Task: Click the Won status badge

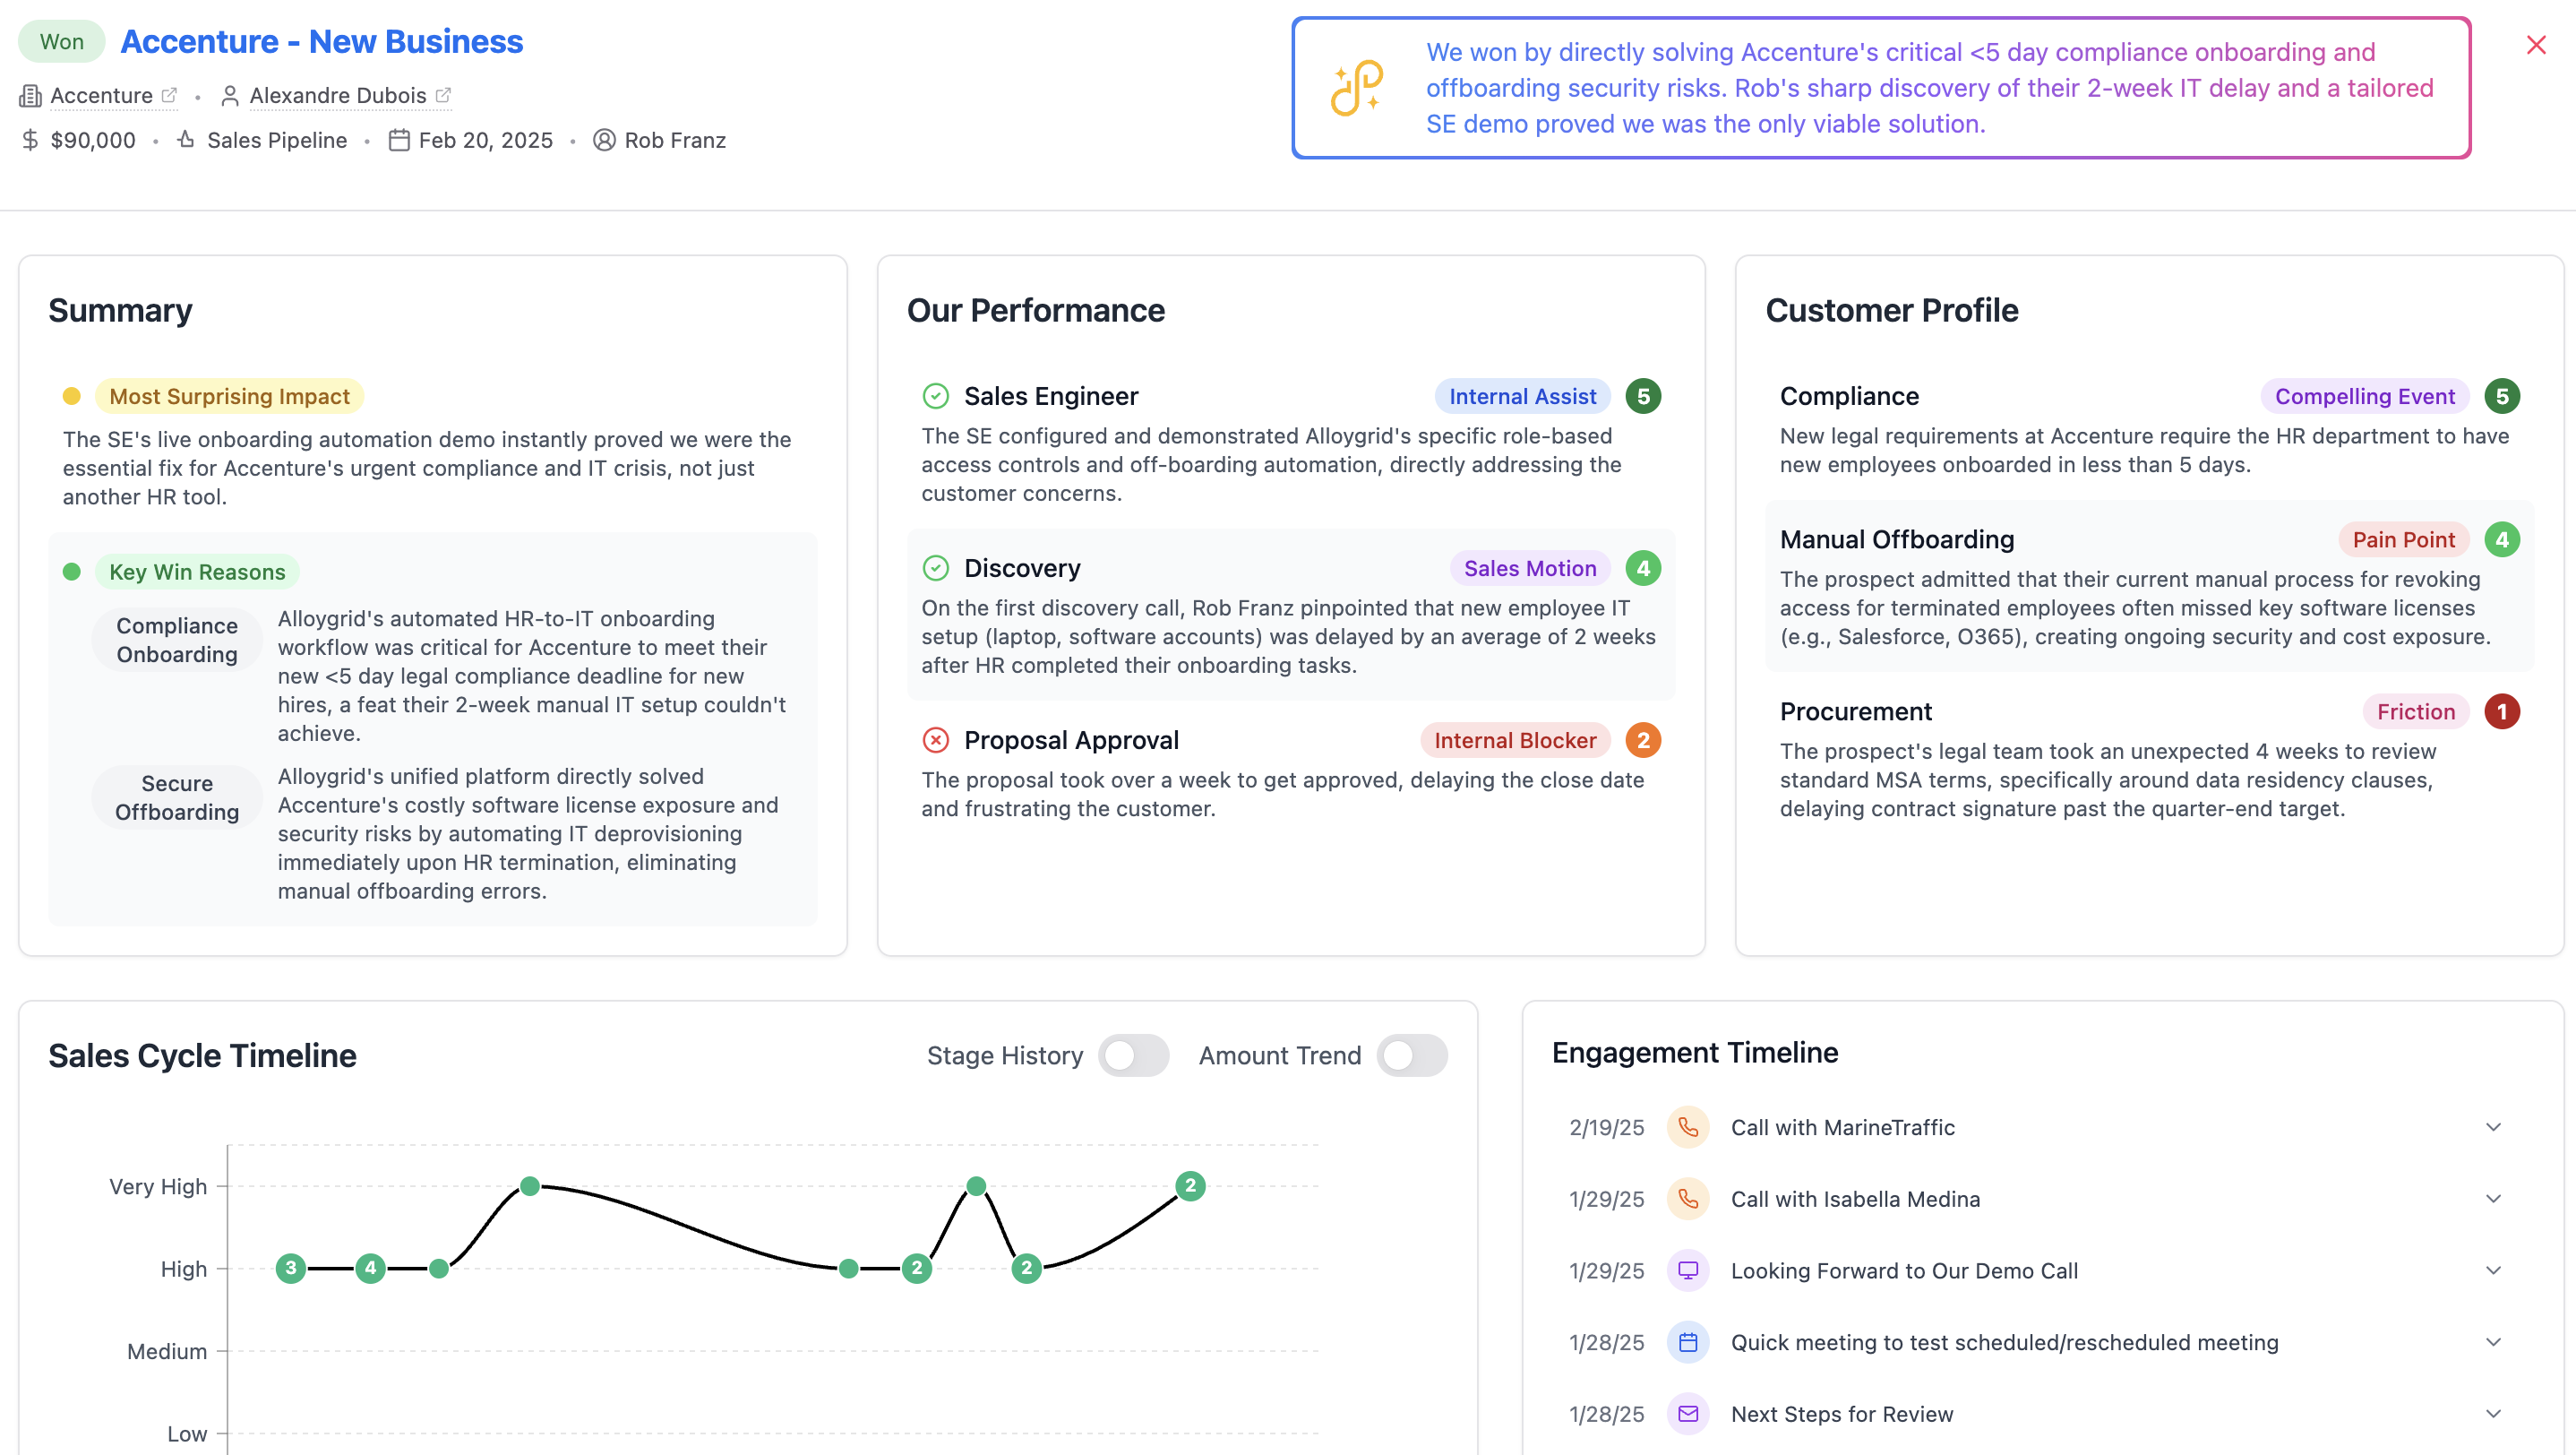Action: coord(61,41)
